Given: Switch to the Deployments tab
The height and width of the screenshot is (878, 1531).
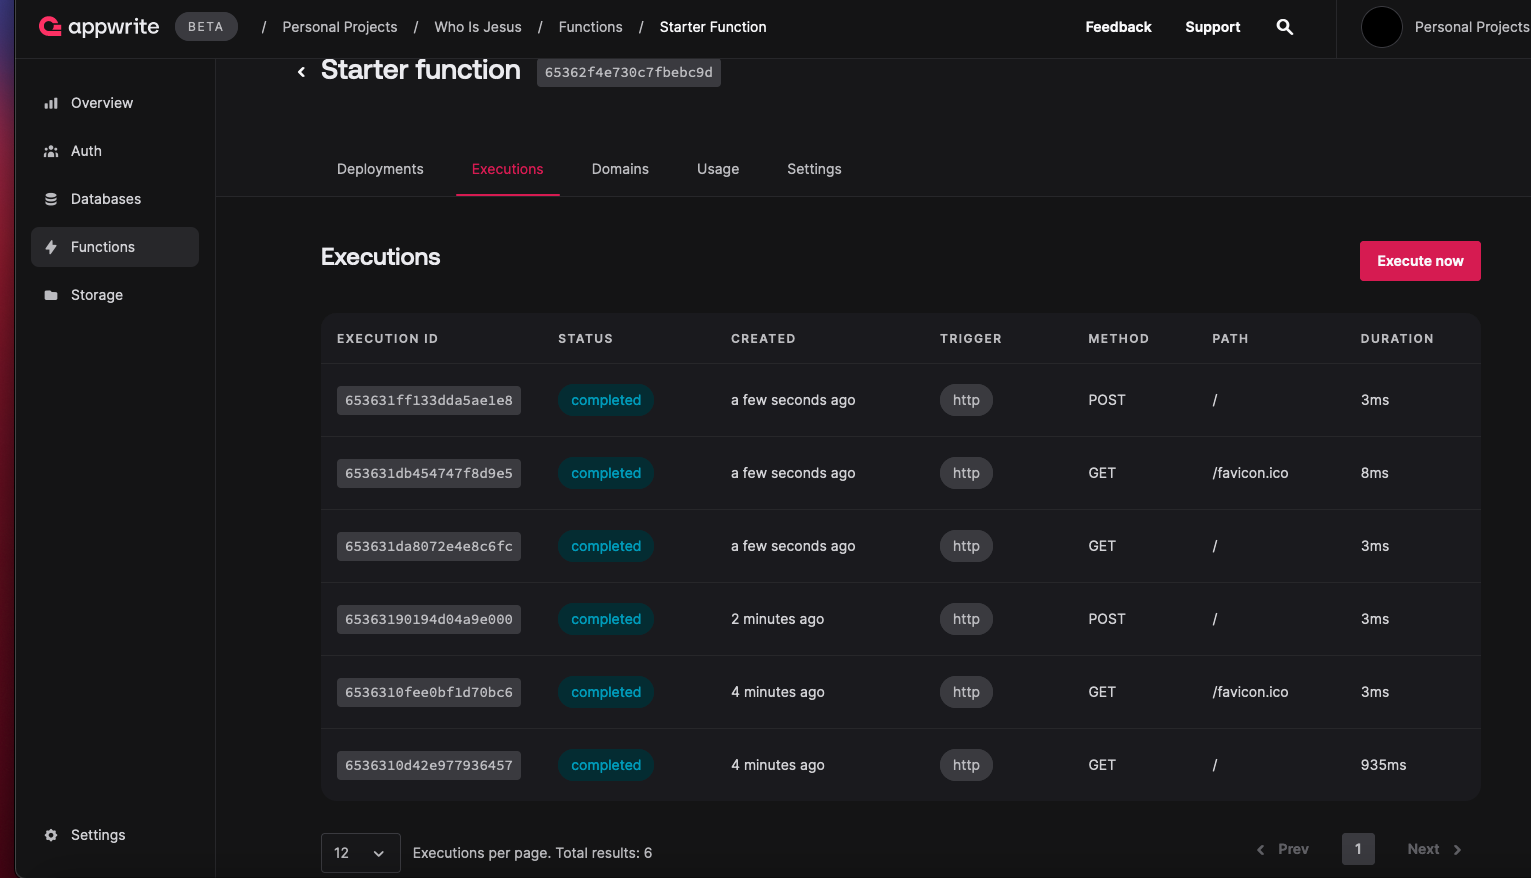Looking at the screenshot, I should [x=380, y=169].
